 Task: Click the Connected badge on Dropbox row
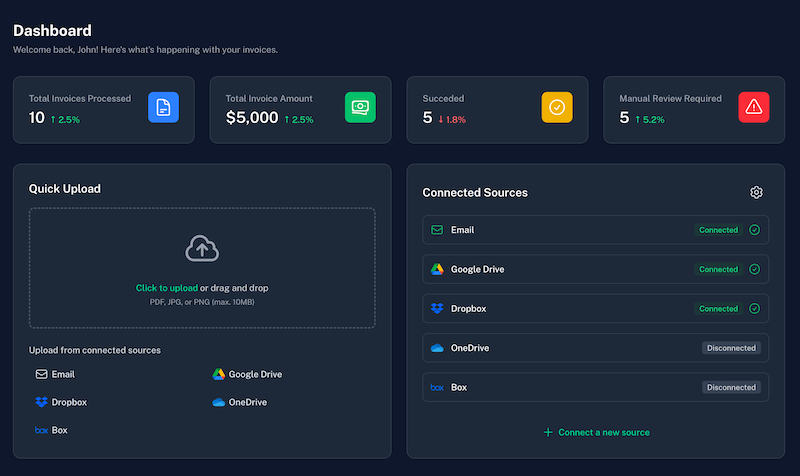pos(718,309)
